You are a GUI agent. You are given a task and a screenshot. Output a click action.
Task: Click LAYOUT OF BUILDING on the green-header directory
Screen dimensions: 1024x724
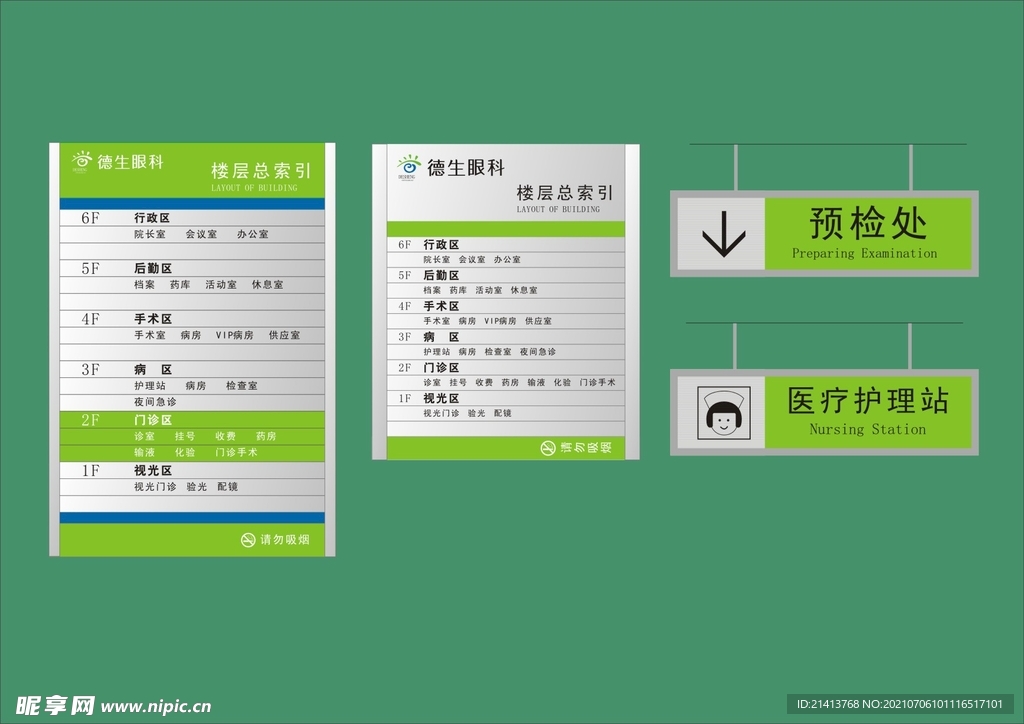point(254,188)
